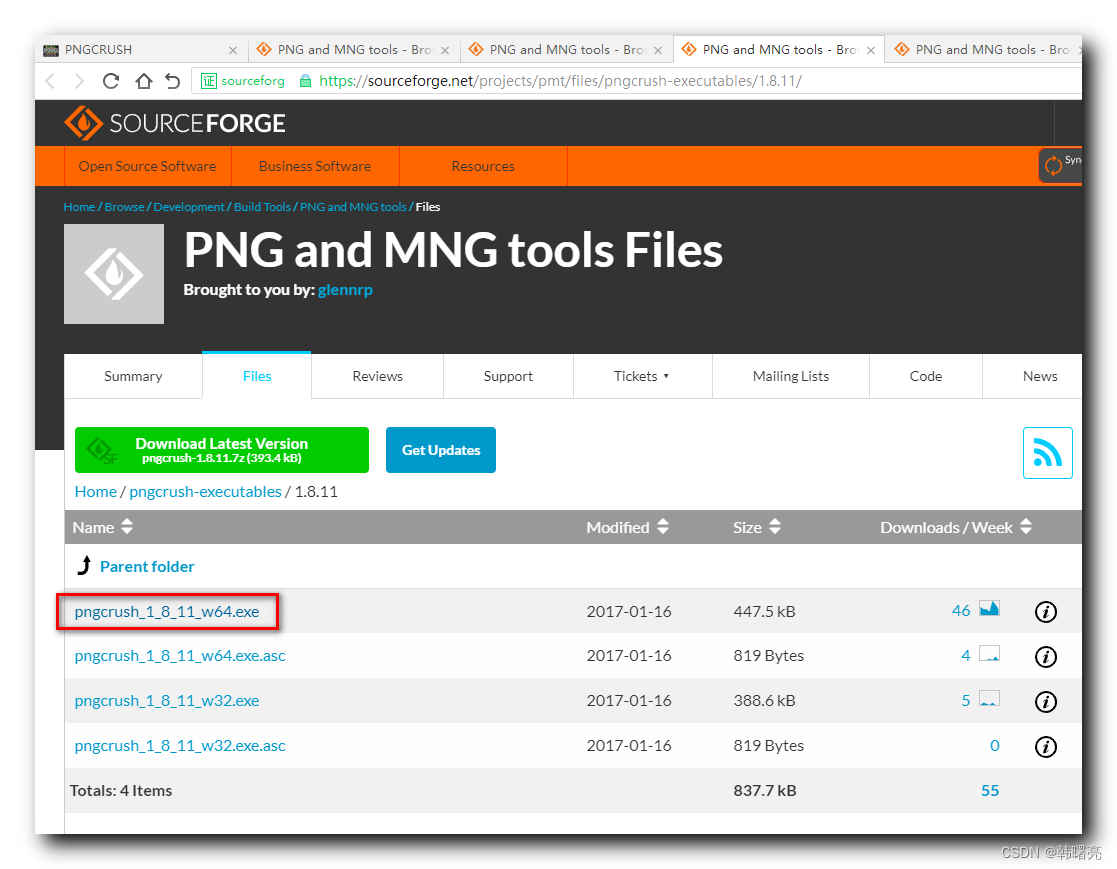1117x869 pixels.
Task: Click the RSS feed icon
Action: 1047,452
